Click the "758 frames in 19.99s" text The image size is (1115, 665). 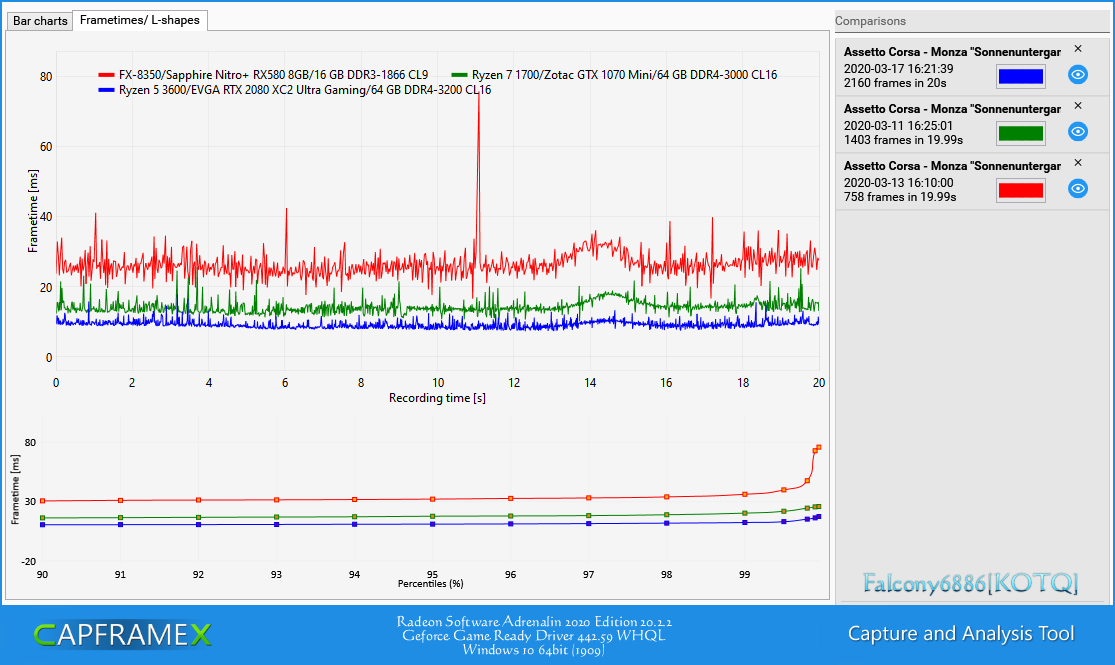900,197
